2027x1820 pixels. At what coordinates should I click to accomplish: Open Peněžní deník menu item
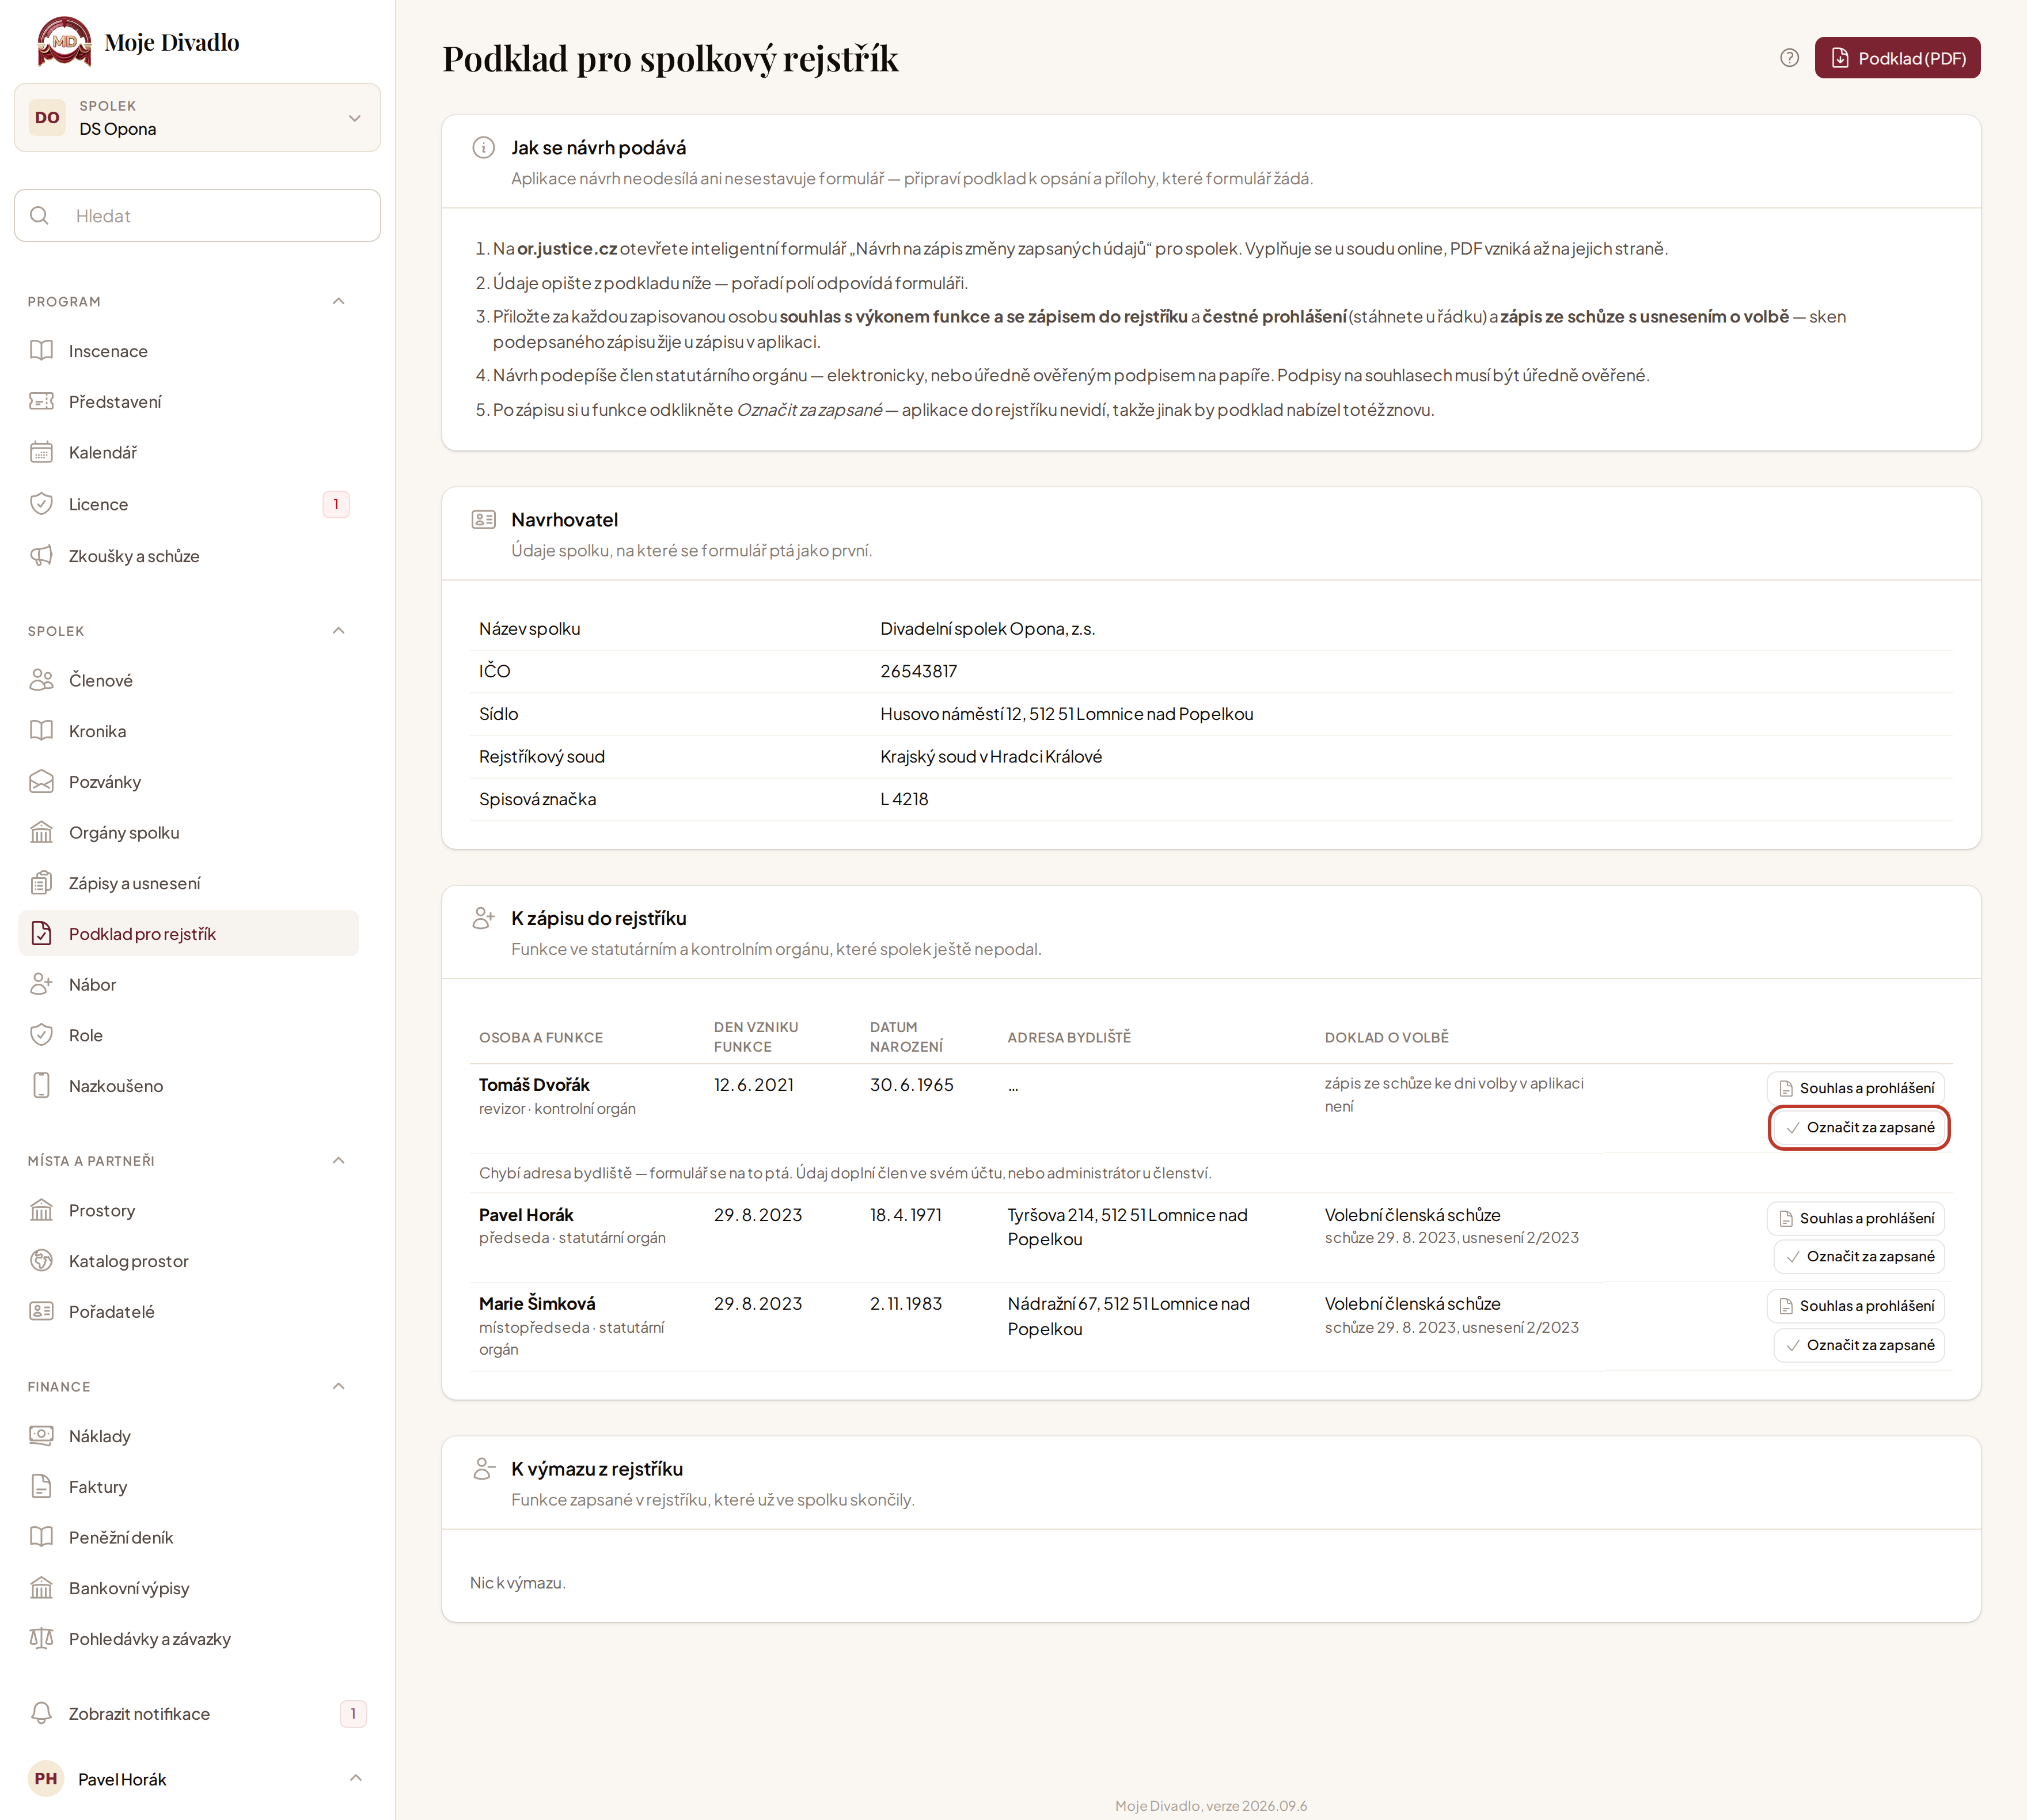click(188, 1538)
